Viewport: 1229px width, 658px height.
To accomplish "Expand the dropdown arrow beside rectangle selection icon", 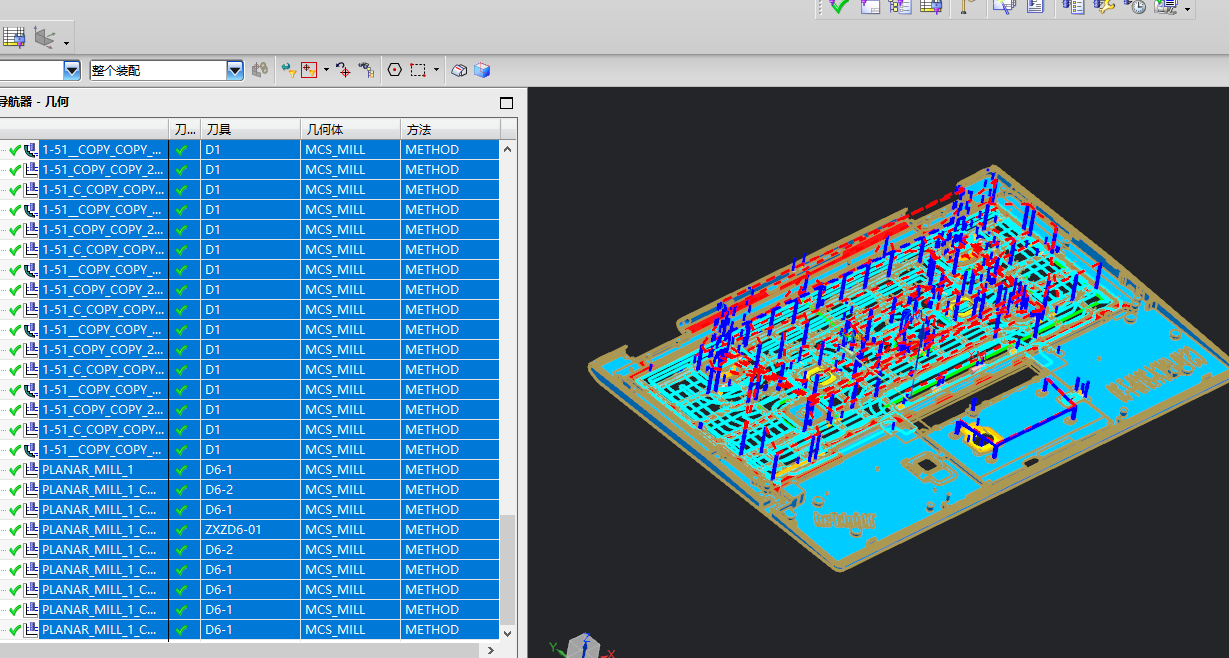I will pos(437,70).
